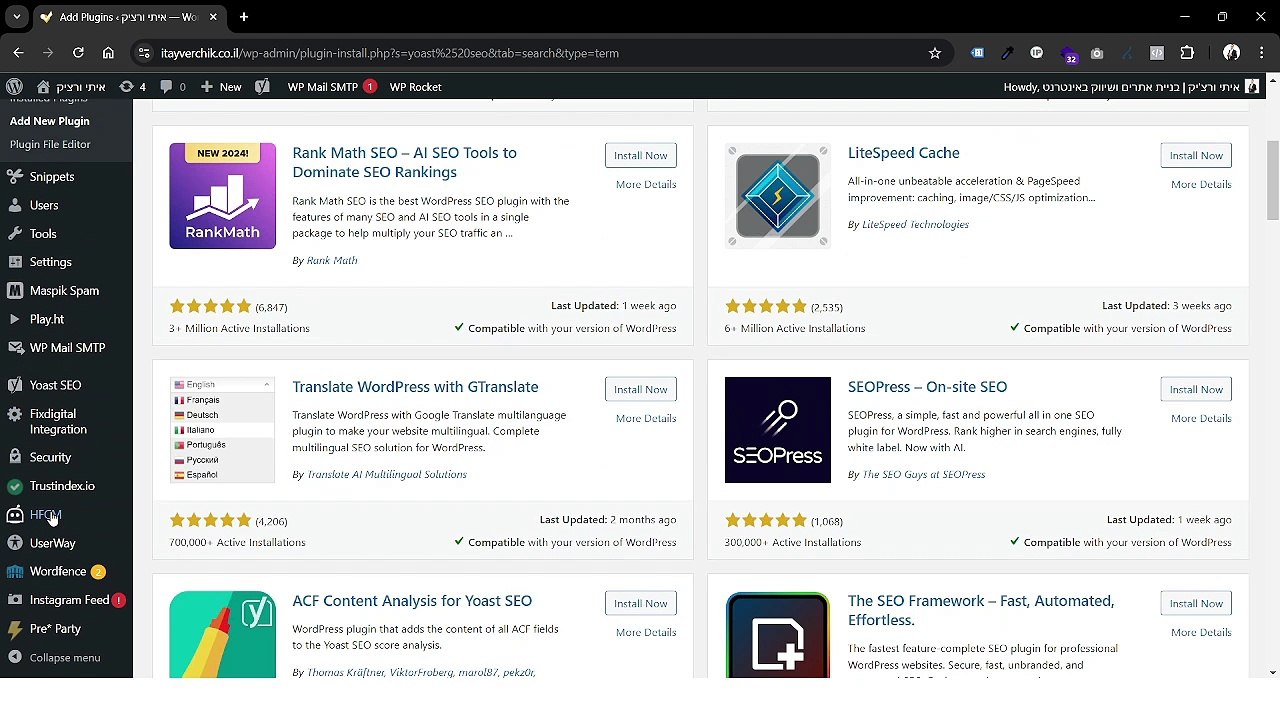1280x720 pixels.
Task: Open the Howdy user account menu
Action: (x=1131, y=87)
